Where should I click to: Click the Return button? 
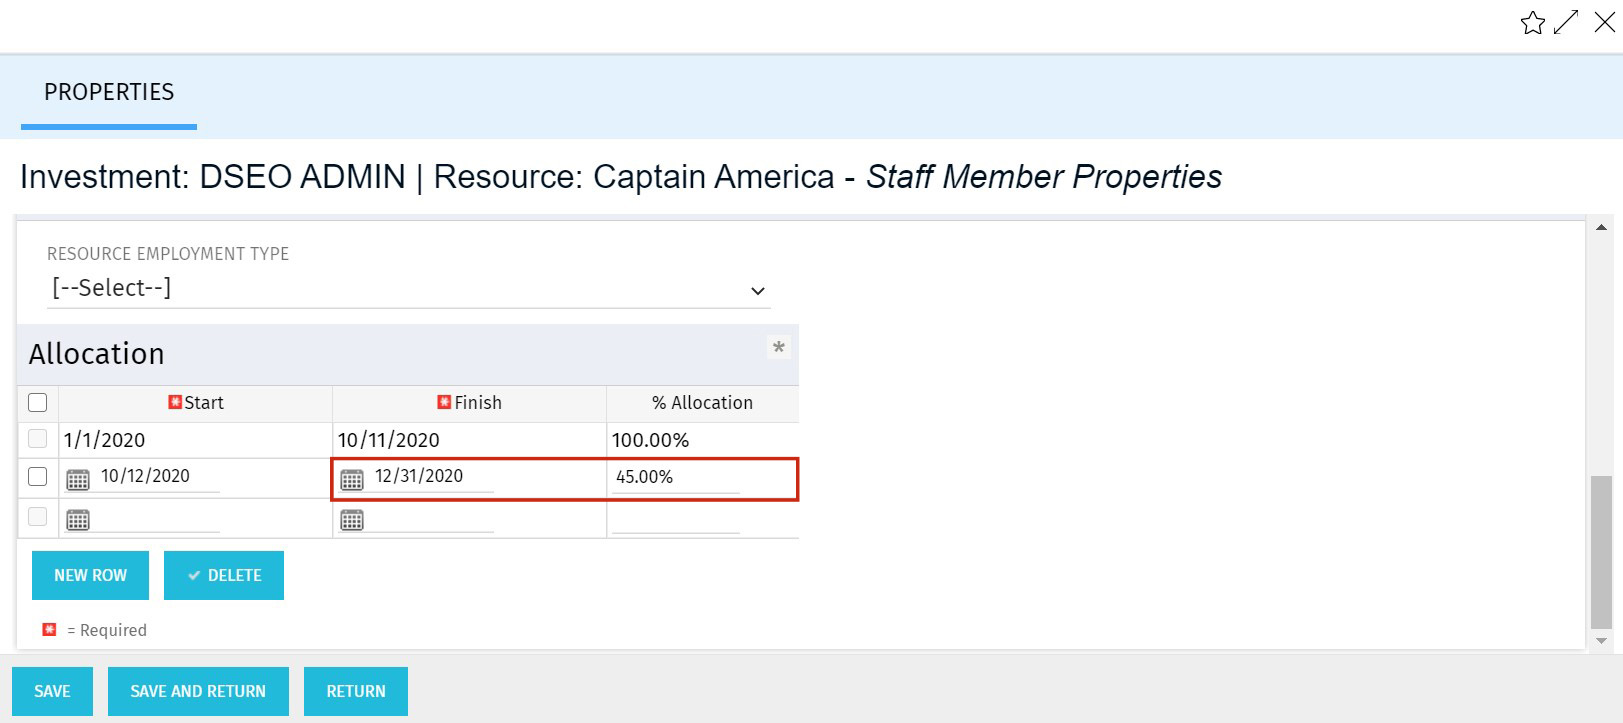click(x=356, y=692)
